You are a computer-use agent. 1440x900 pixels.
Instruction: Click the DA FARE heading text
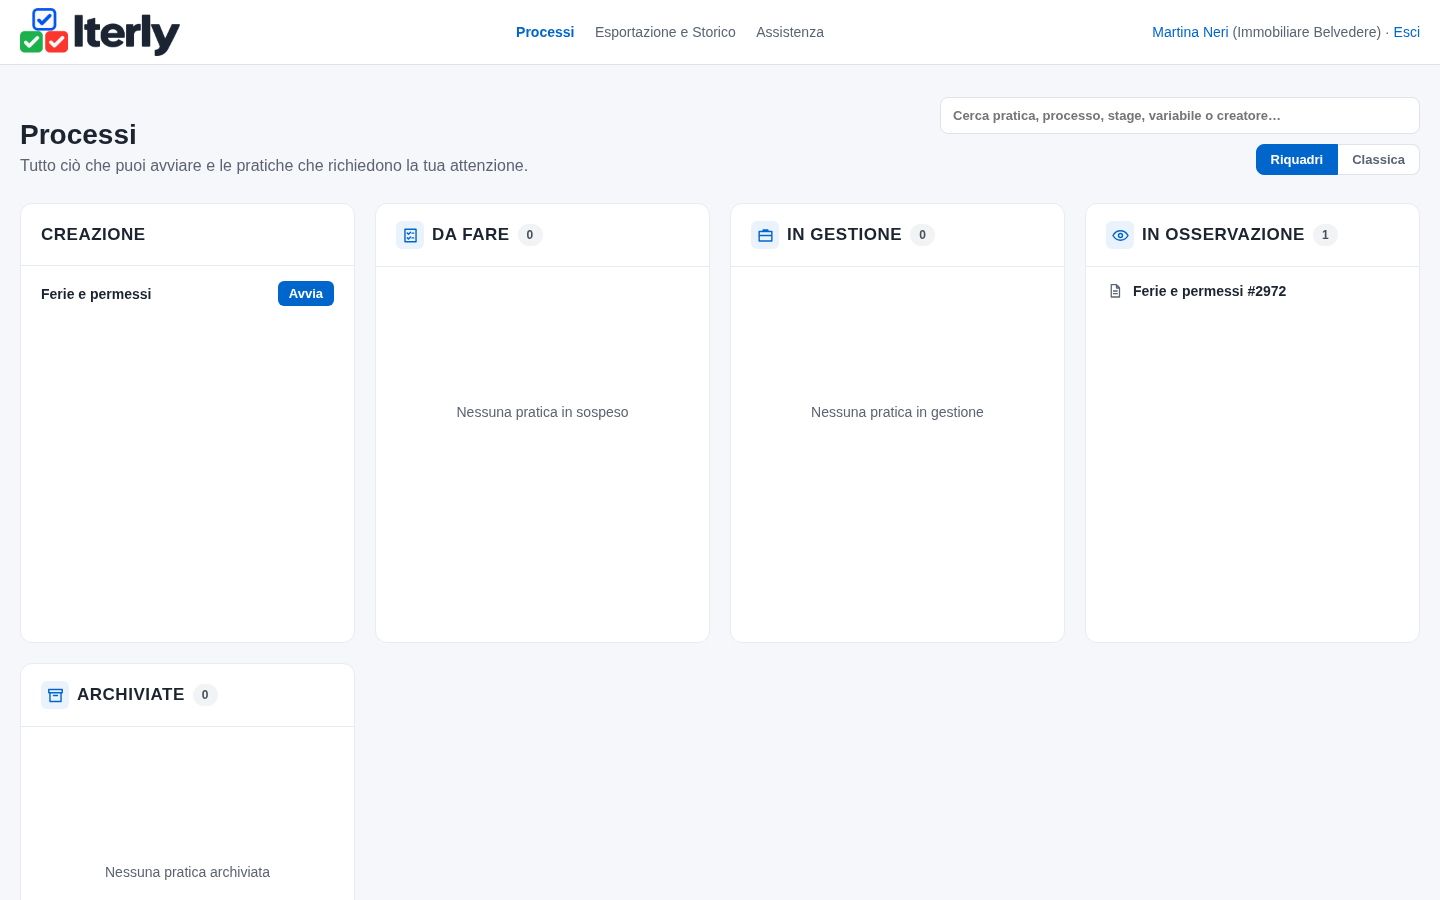[x=470, y=234]
